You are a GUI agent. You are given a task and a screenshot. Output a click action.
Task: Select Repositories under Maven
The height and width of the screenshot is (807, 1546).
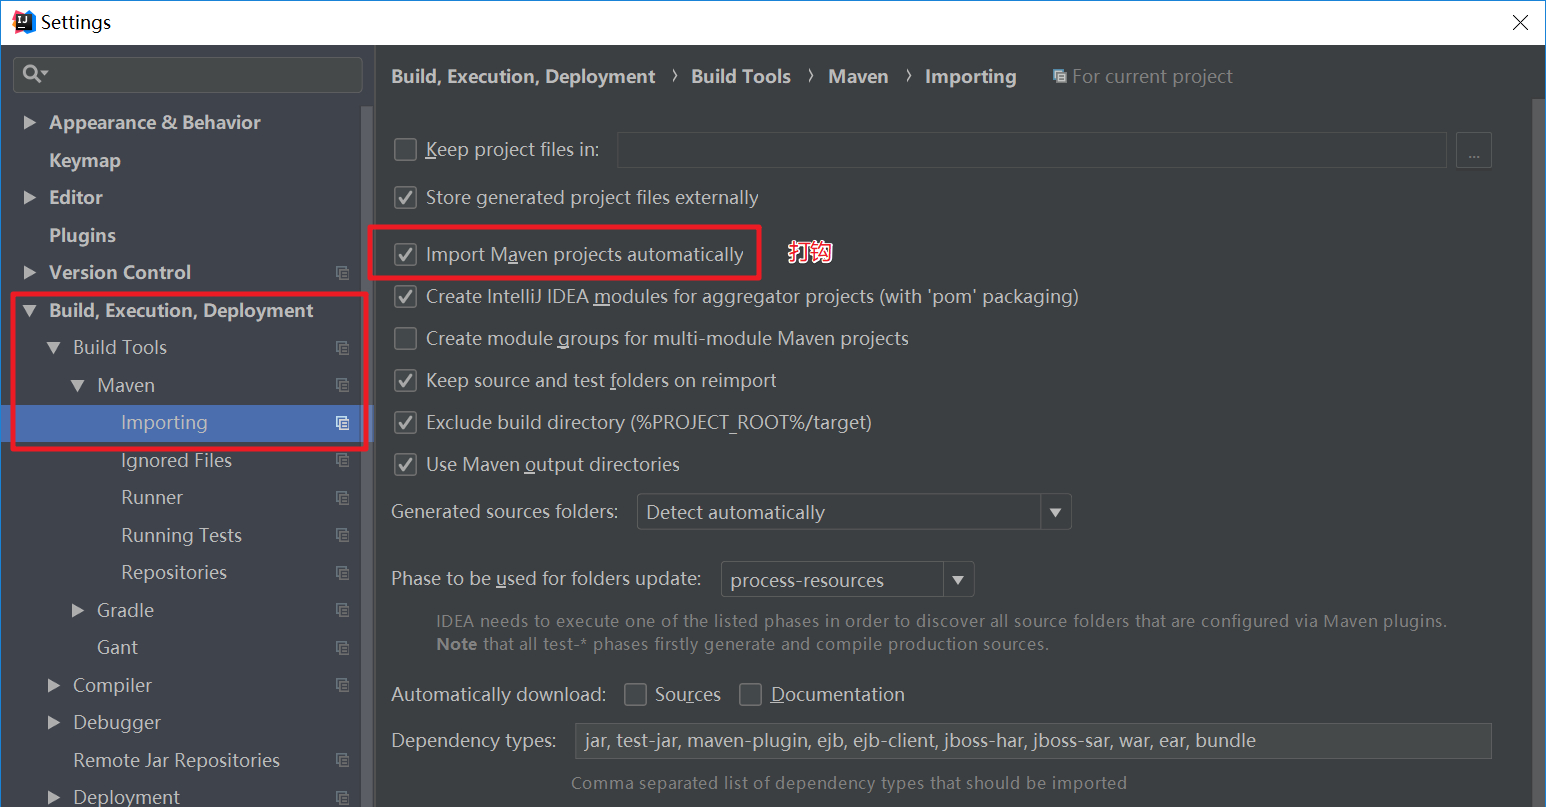[174, 573]
